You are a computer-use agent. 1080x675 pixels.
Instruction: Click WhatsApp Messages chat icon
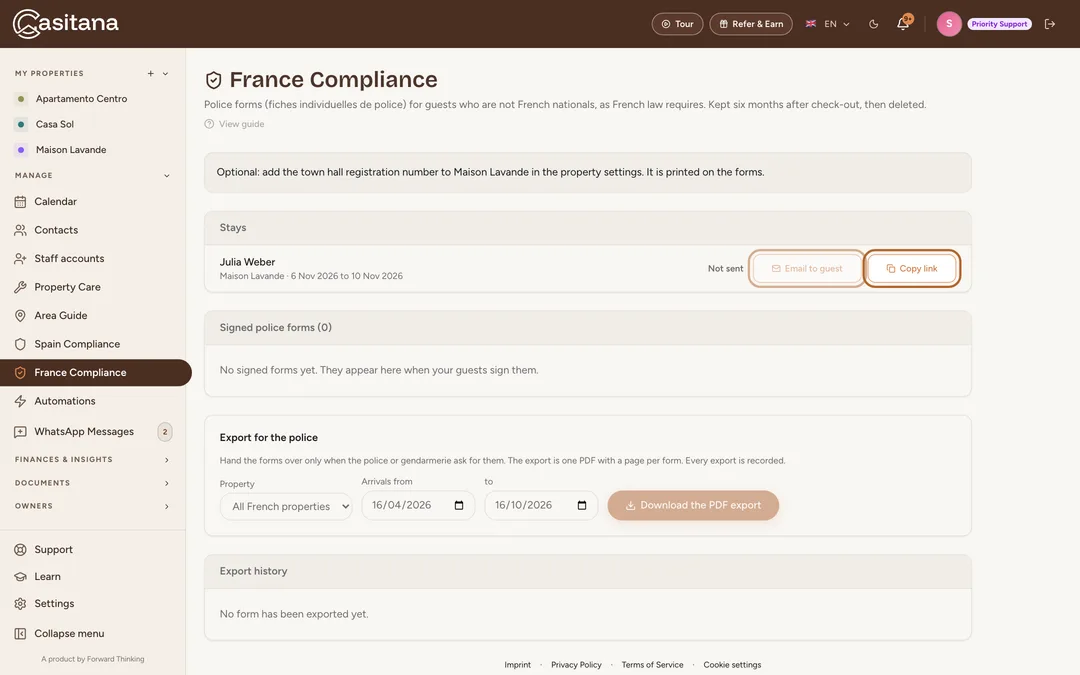20,432
